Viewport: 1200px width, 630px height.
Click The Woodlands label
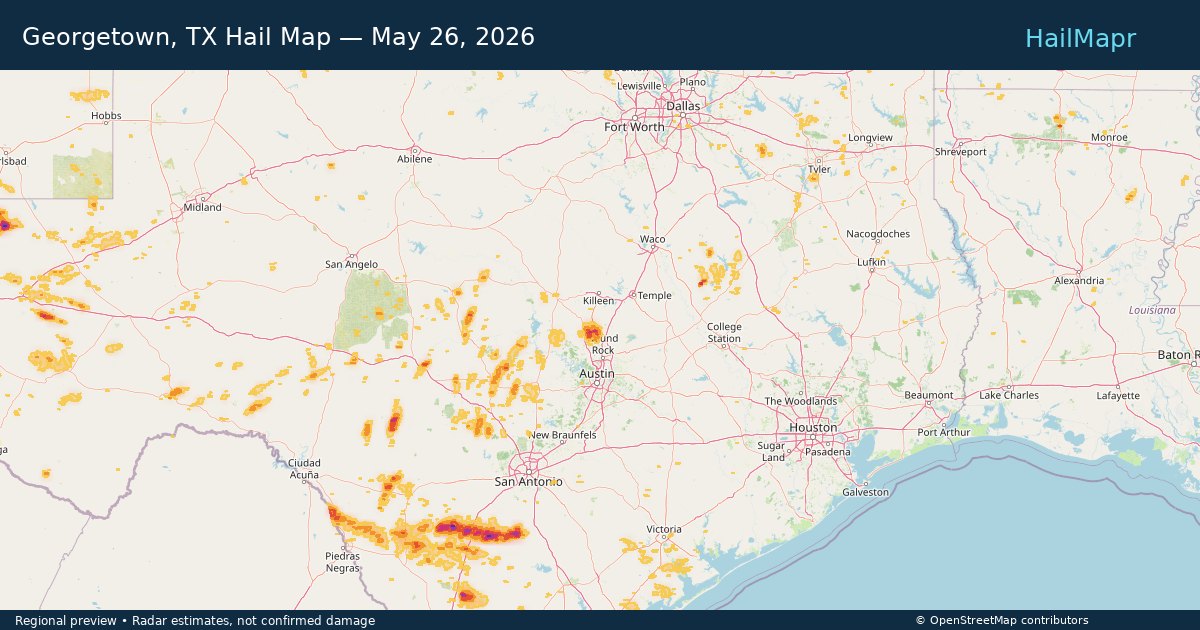coord(801,401)
